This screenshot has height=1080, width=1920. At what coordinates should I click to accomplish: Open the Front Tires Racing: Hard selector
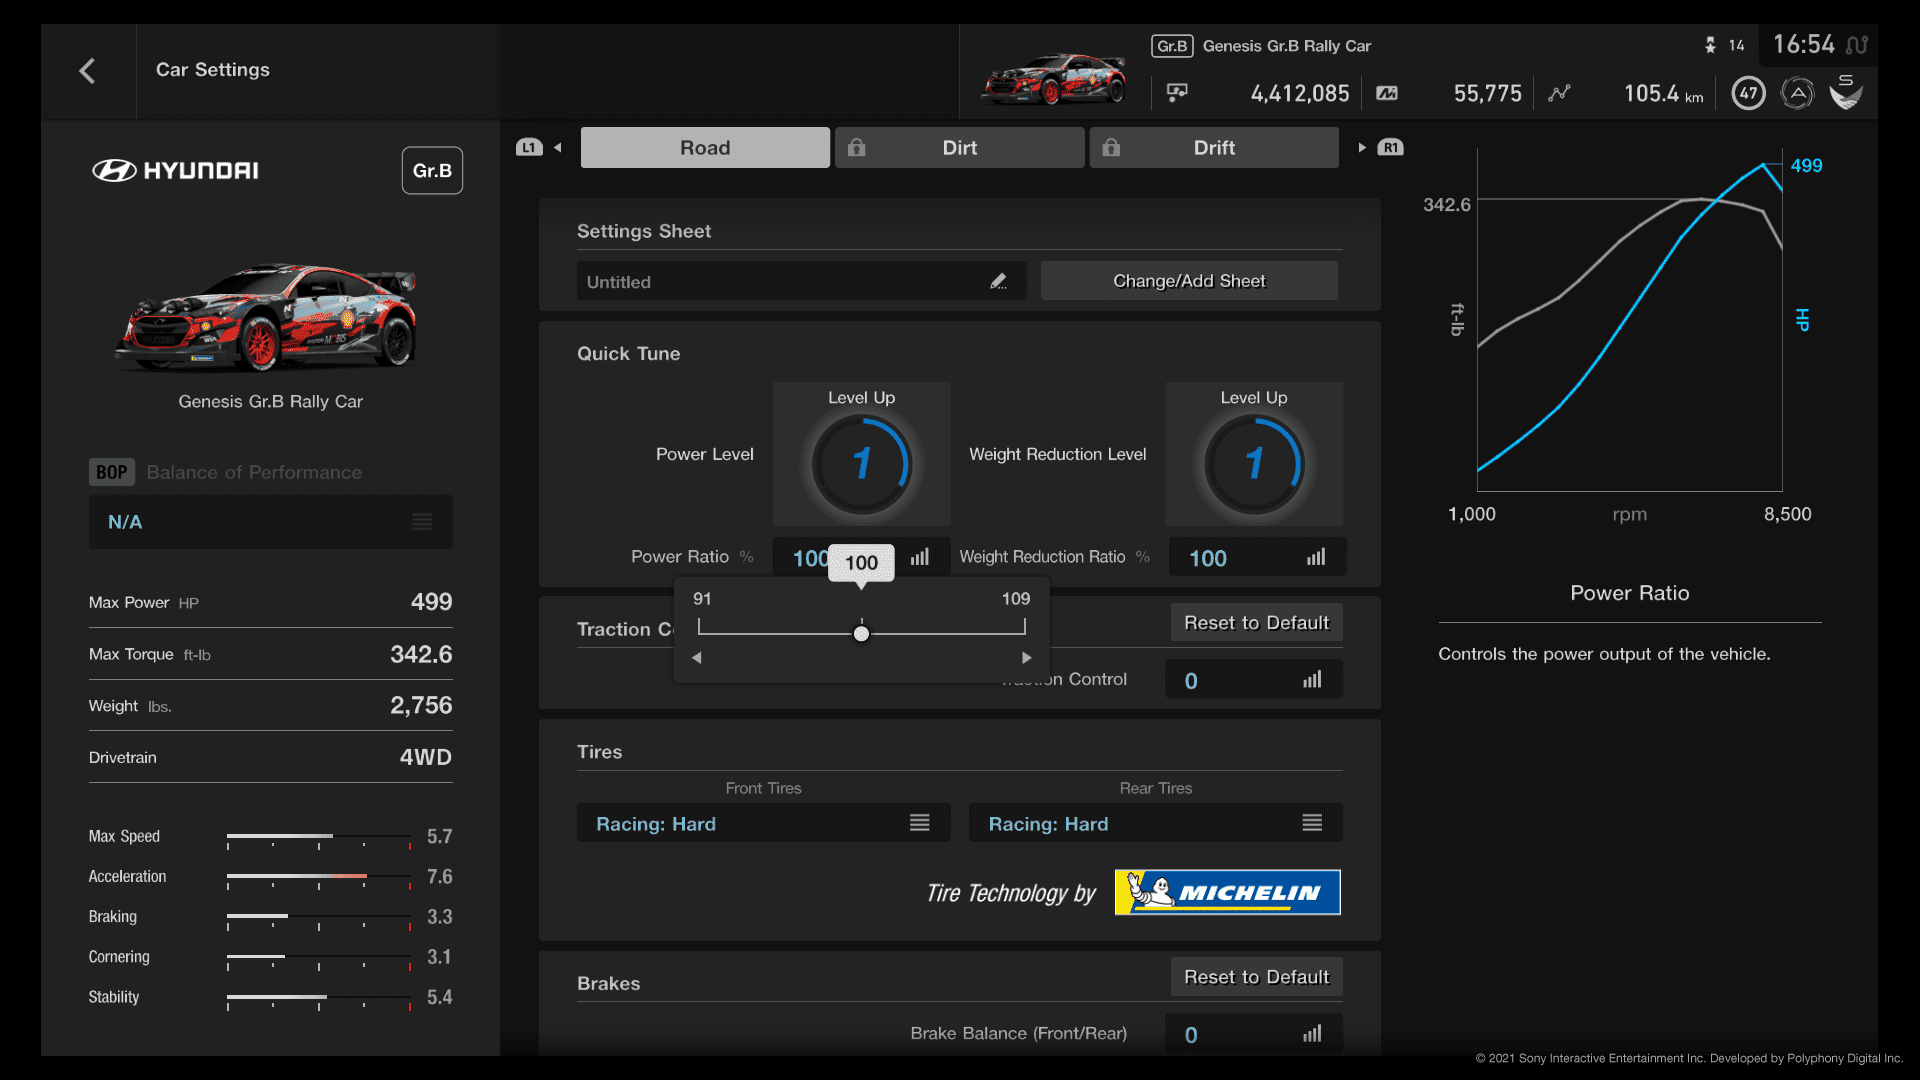pos(763,823)
